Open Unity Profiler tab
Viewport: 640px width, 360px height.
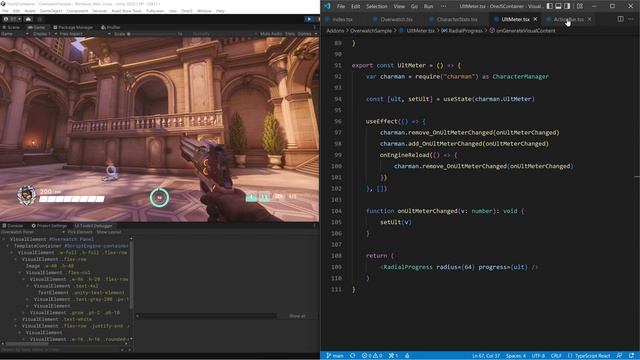(x=111, y=27)
